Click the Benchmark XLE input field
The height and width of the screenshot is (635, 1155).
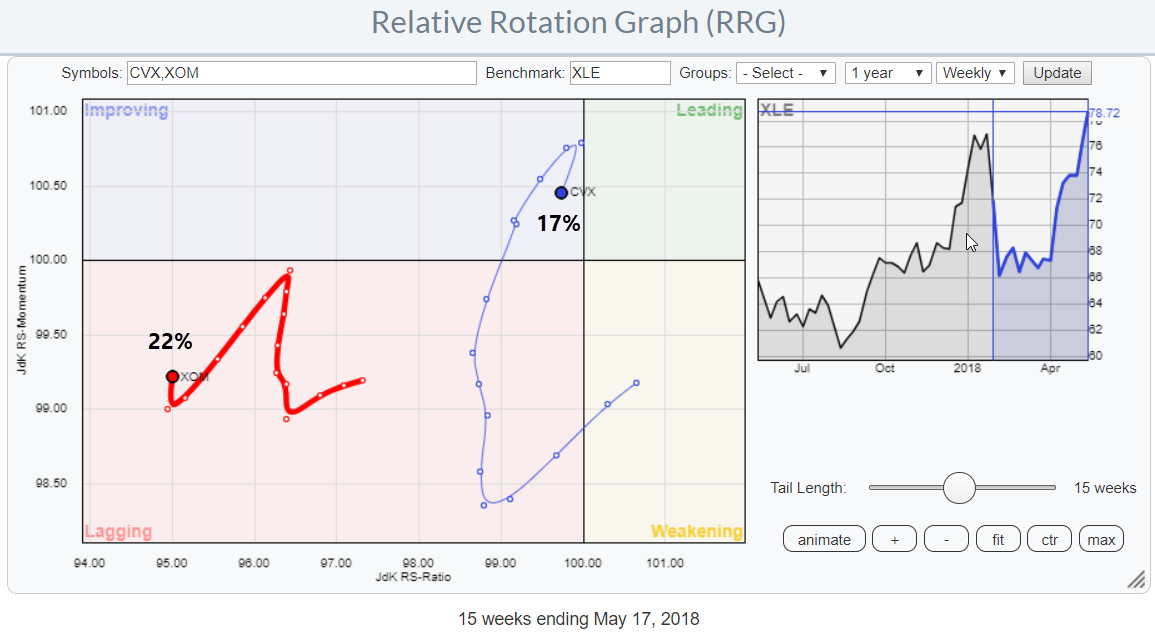[620, 73]
